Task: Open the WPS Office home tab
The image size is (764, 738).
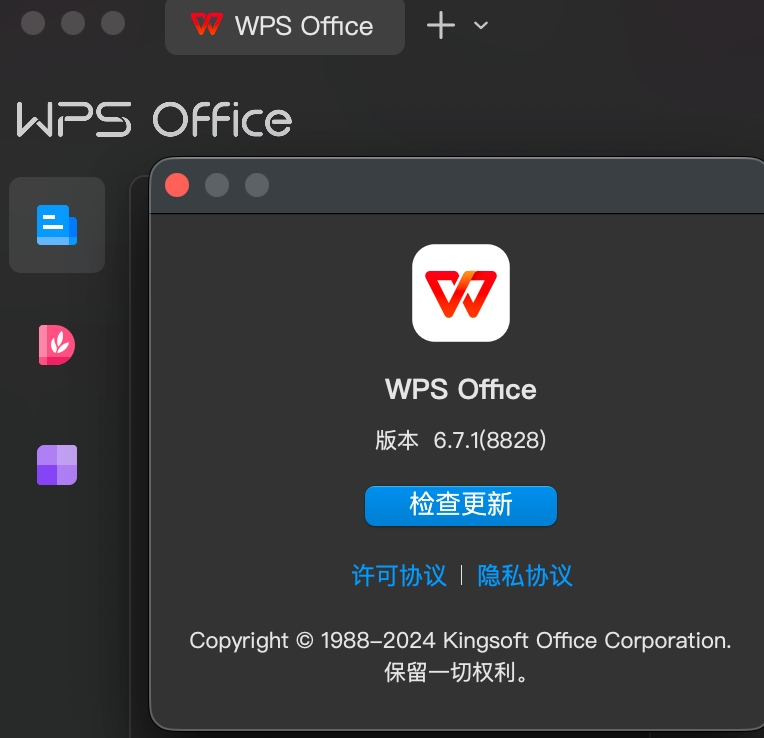Action: [285, 26]
